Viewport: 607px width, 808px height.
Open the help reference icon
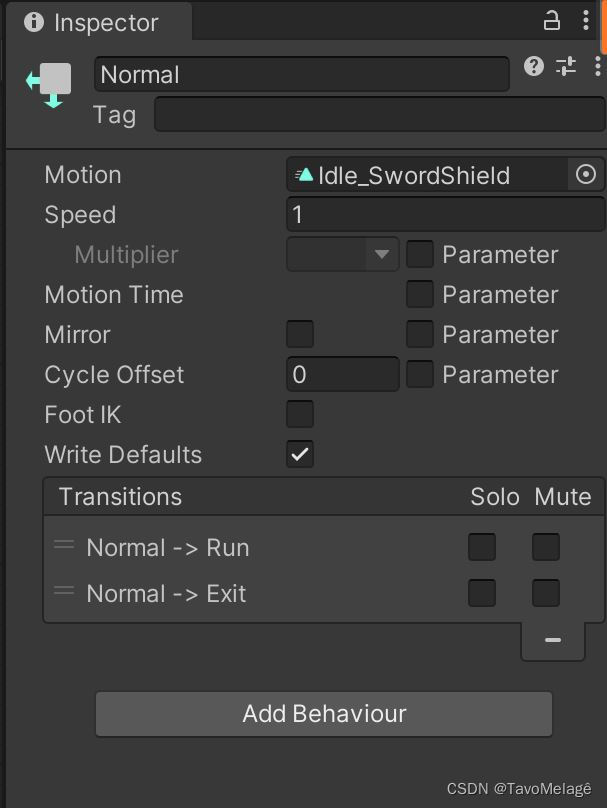(534, 66)
